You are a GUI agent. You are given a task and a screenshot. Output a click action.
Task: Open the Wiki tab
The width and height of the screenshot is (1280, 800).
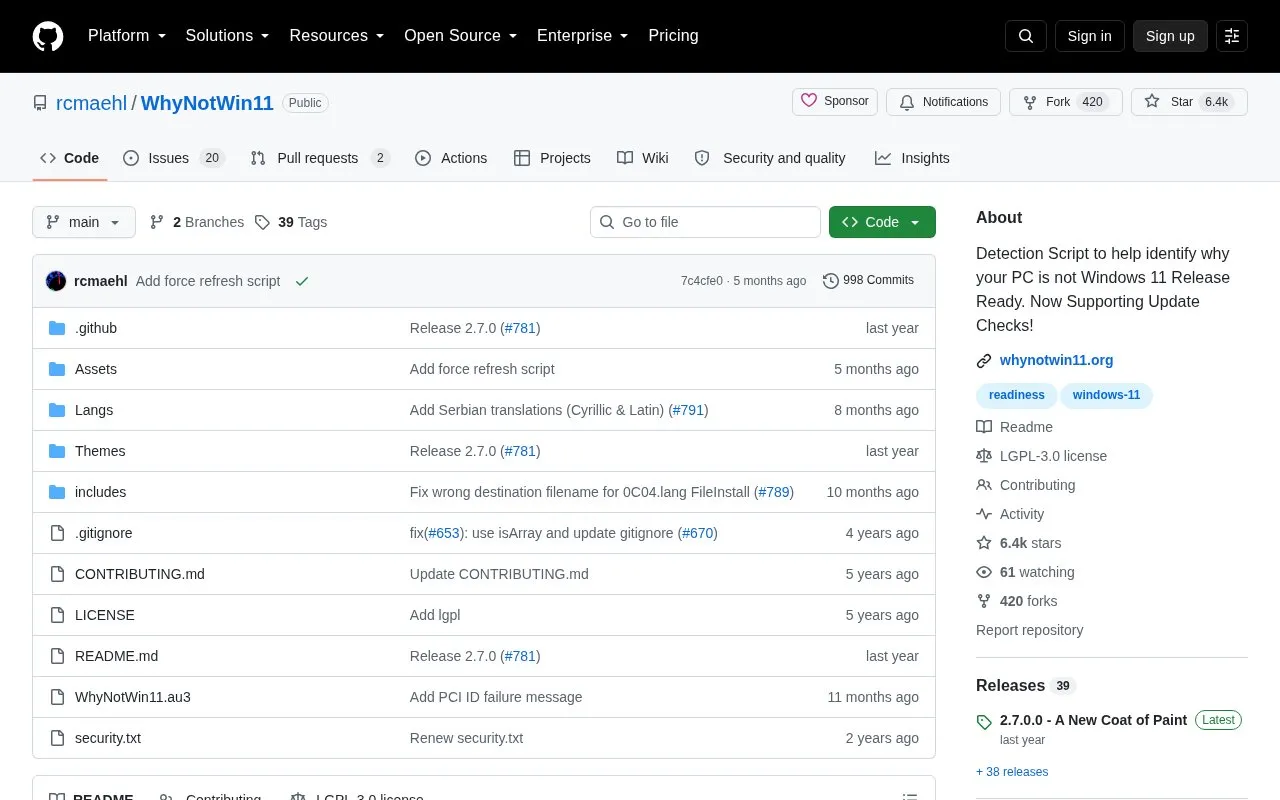click(643, 158)
